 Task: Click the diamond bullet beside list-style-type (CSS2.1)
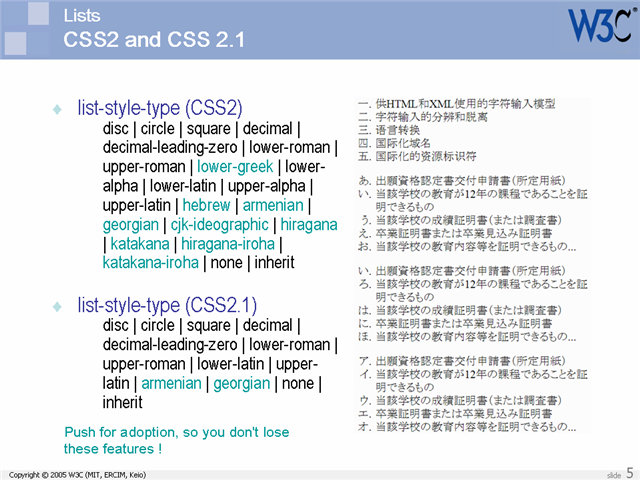[x=57, y=306]
